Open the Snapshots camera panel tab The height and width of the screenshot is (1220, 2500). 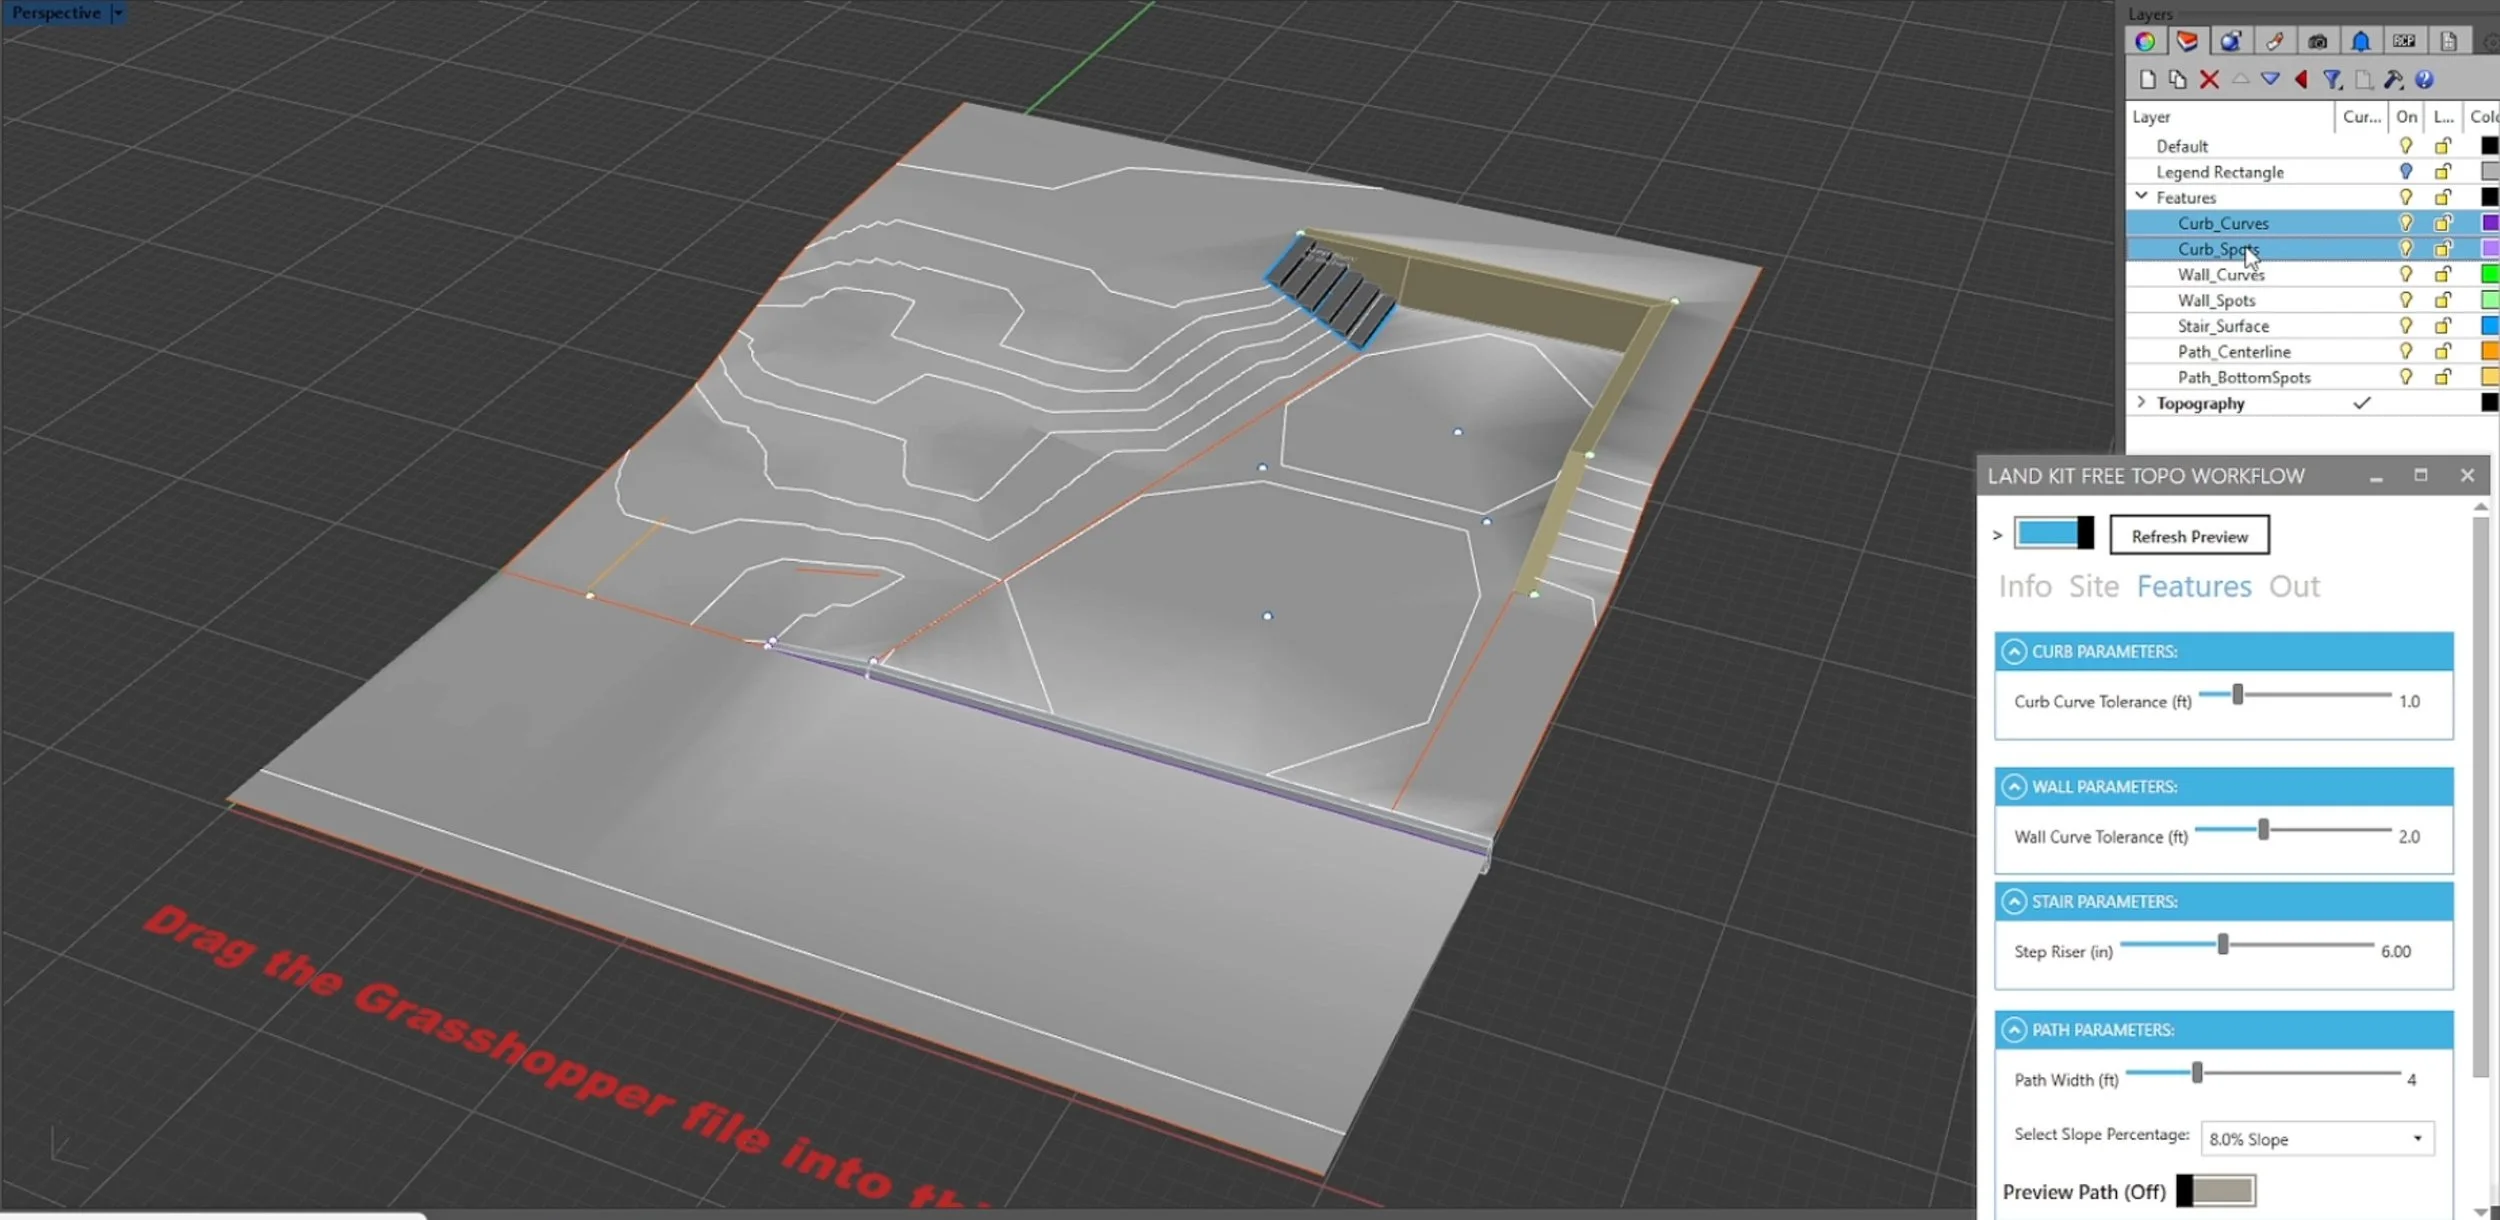pyautogui.click(x=2318, y=42)
